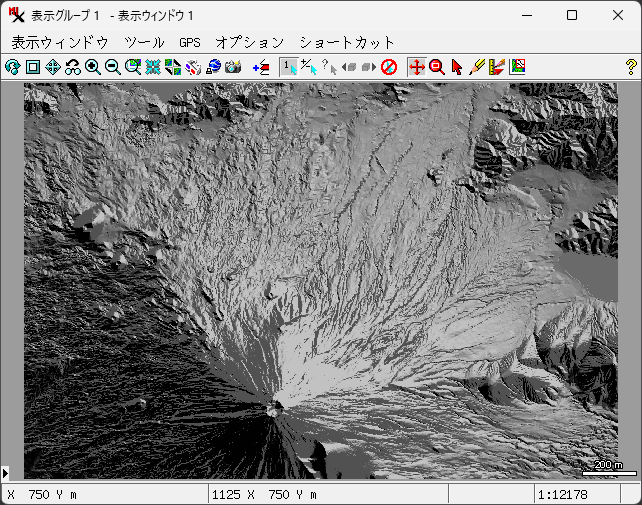Viewport: 642px width, 505px height.
Task: Toggle the red arrow select tool
Action: point(457,67)
